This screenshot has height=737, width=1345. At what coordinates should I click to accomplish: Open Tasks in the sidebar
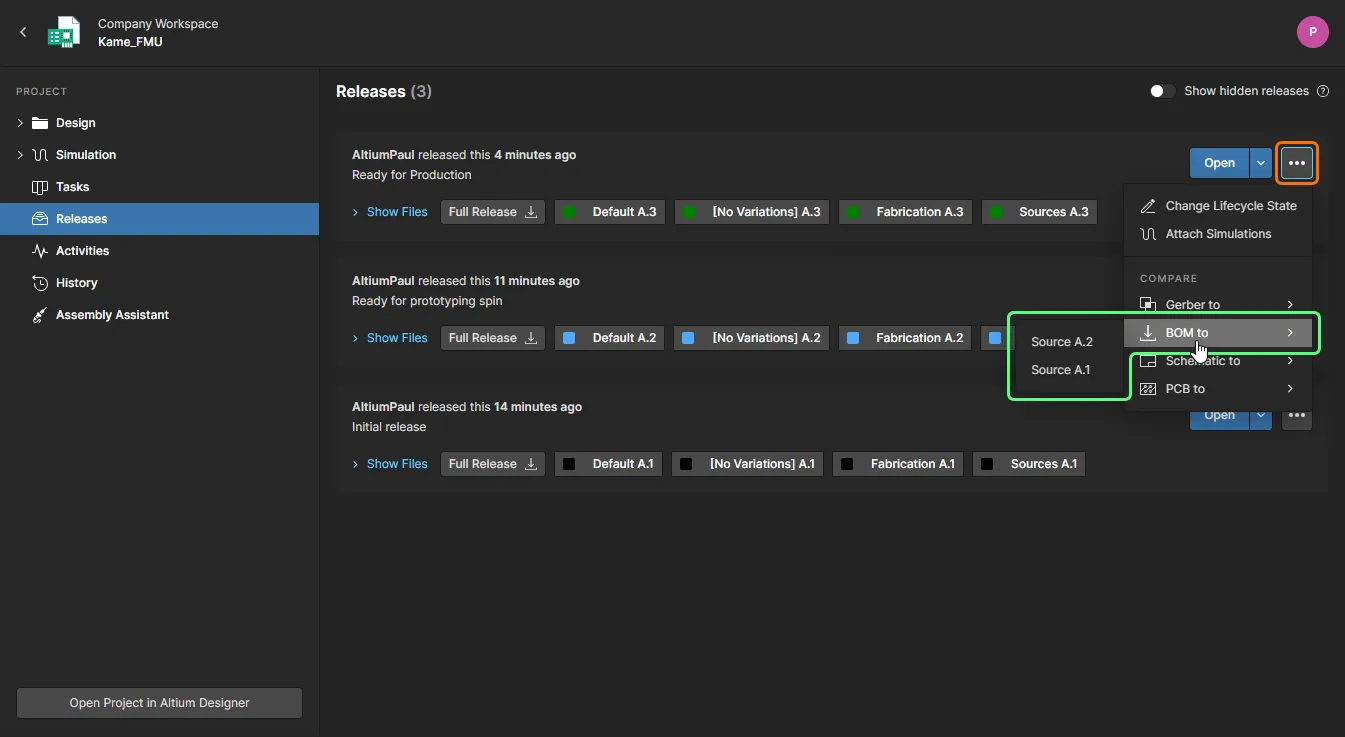pyautogui.click(x=159, y=187)
